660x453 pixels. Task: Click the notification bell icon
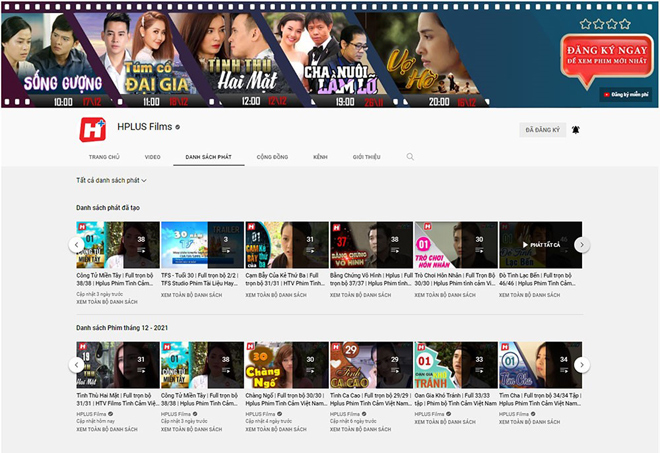click(575, 130)
